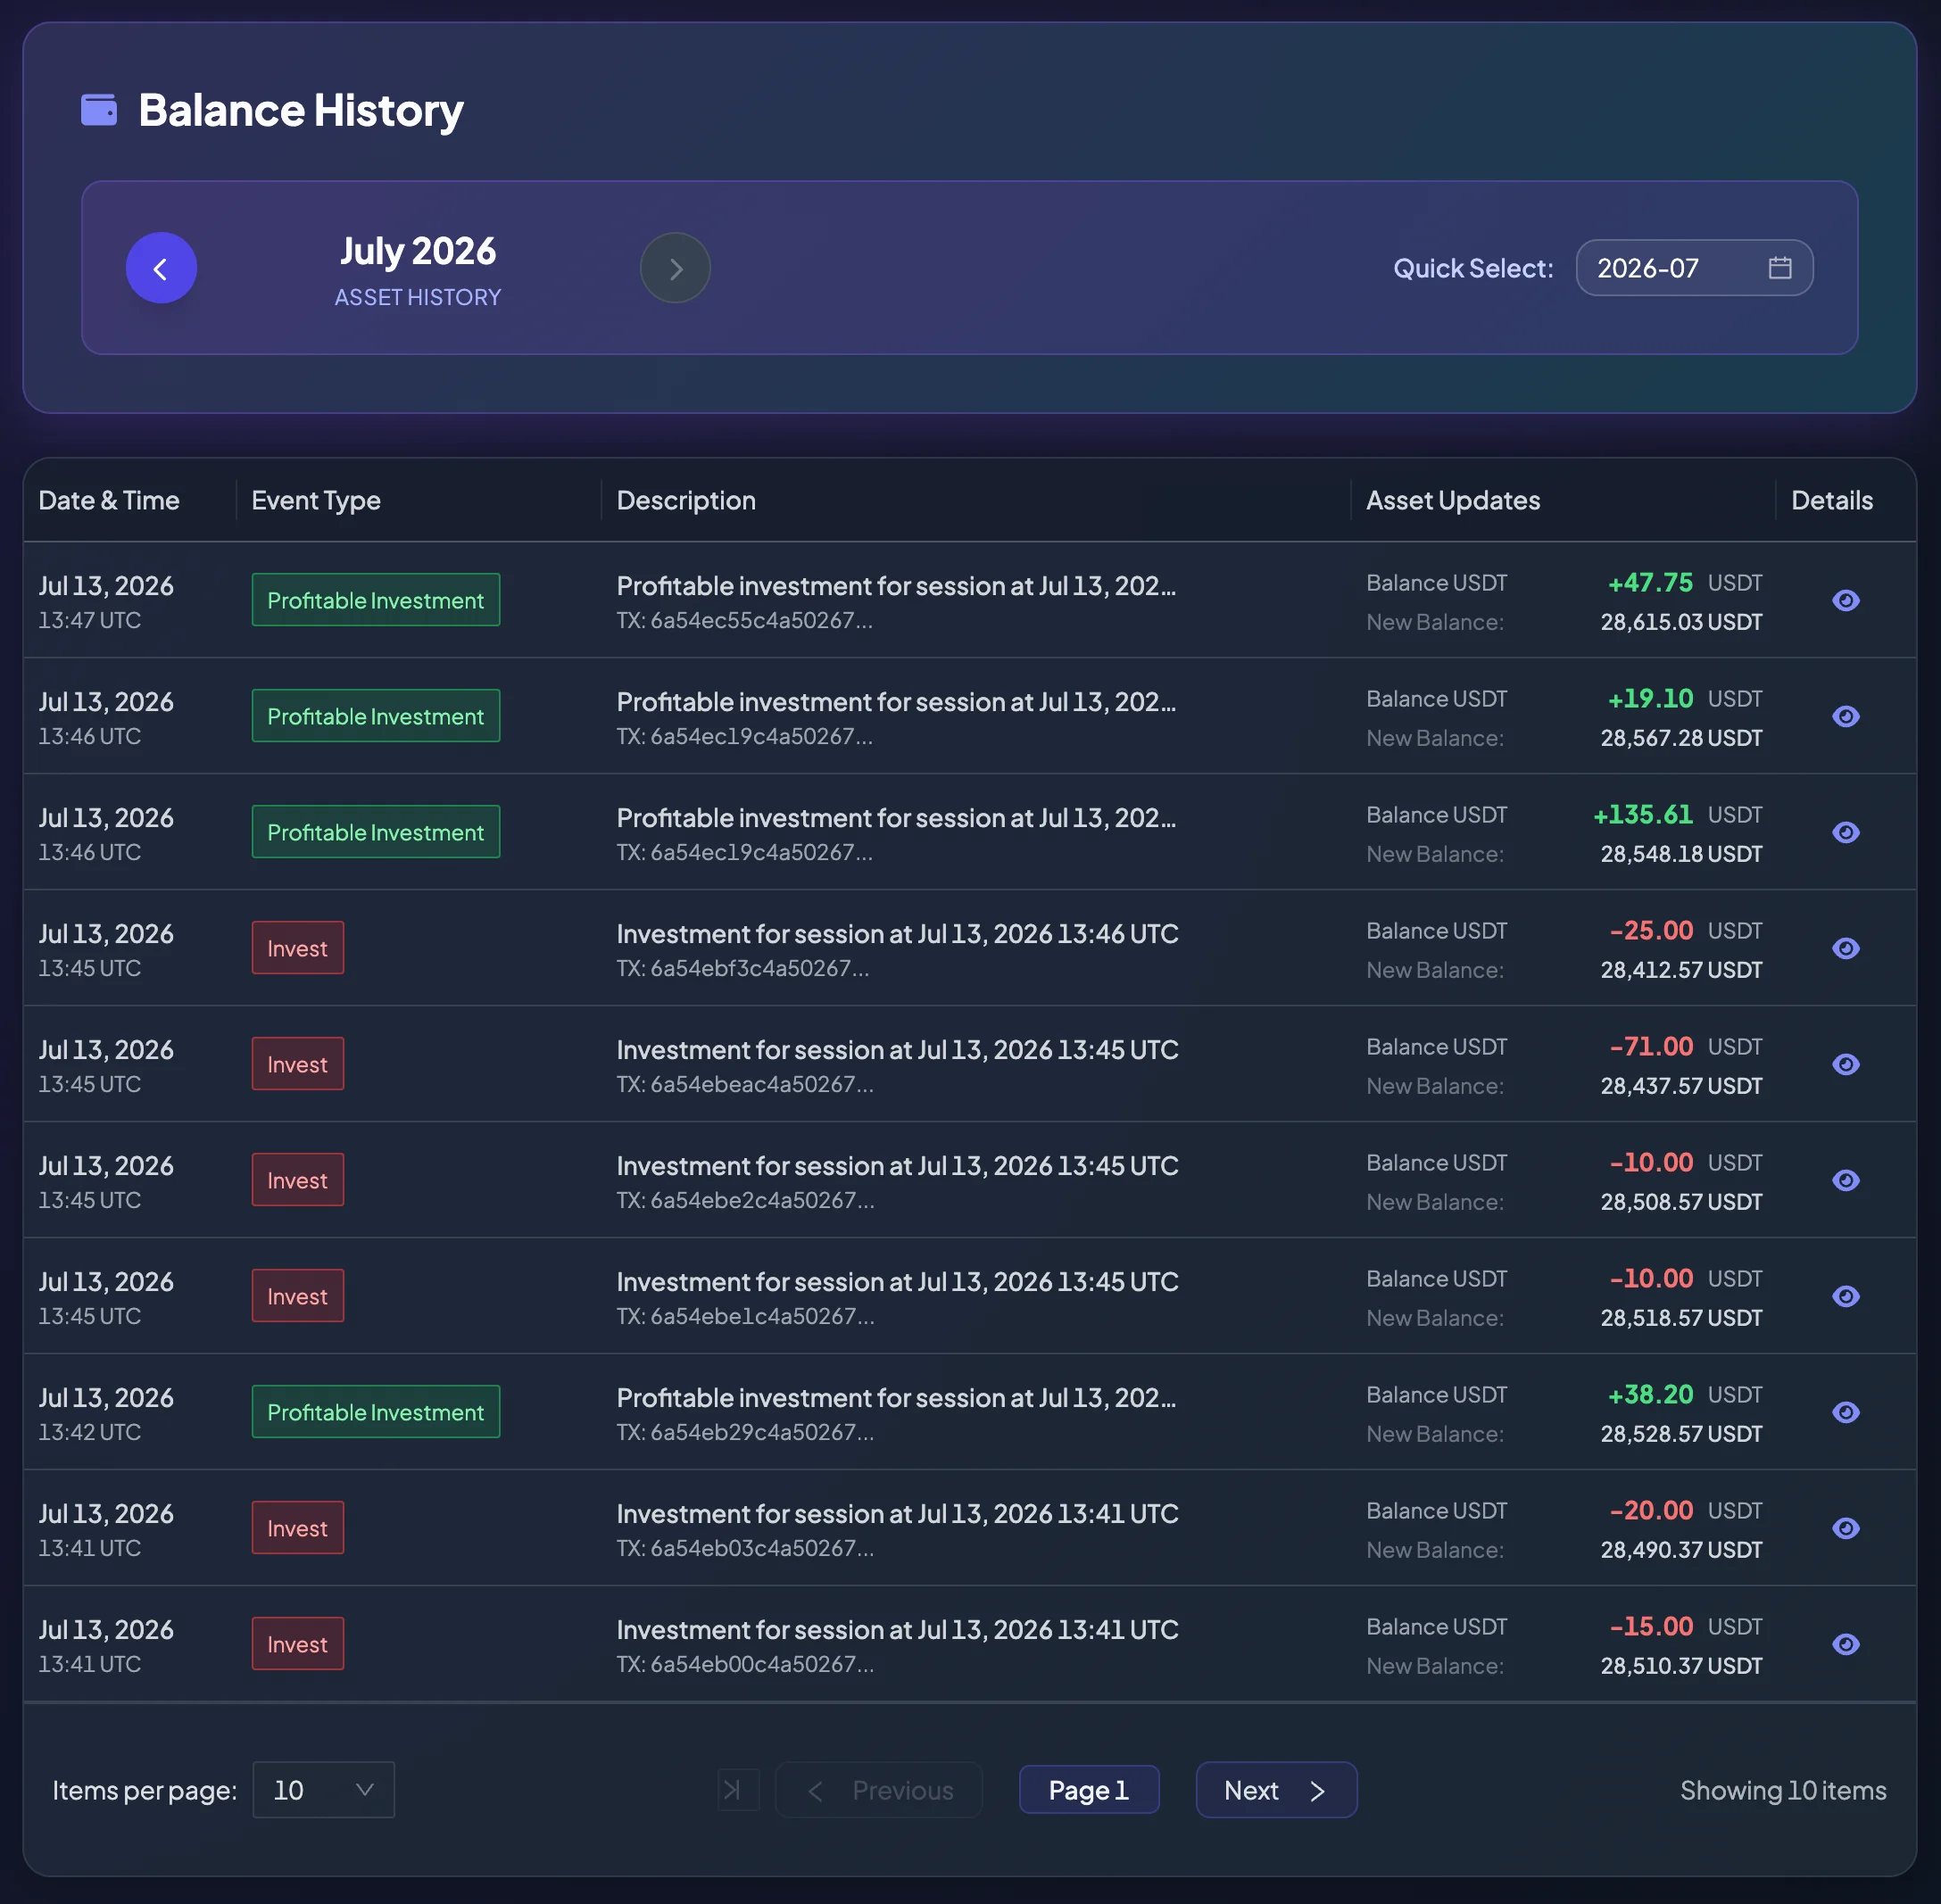Click the Asset Updates column header
Viewport: 1941px width, 1904px height.
[x=1453, y=500]
